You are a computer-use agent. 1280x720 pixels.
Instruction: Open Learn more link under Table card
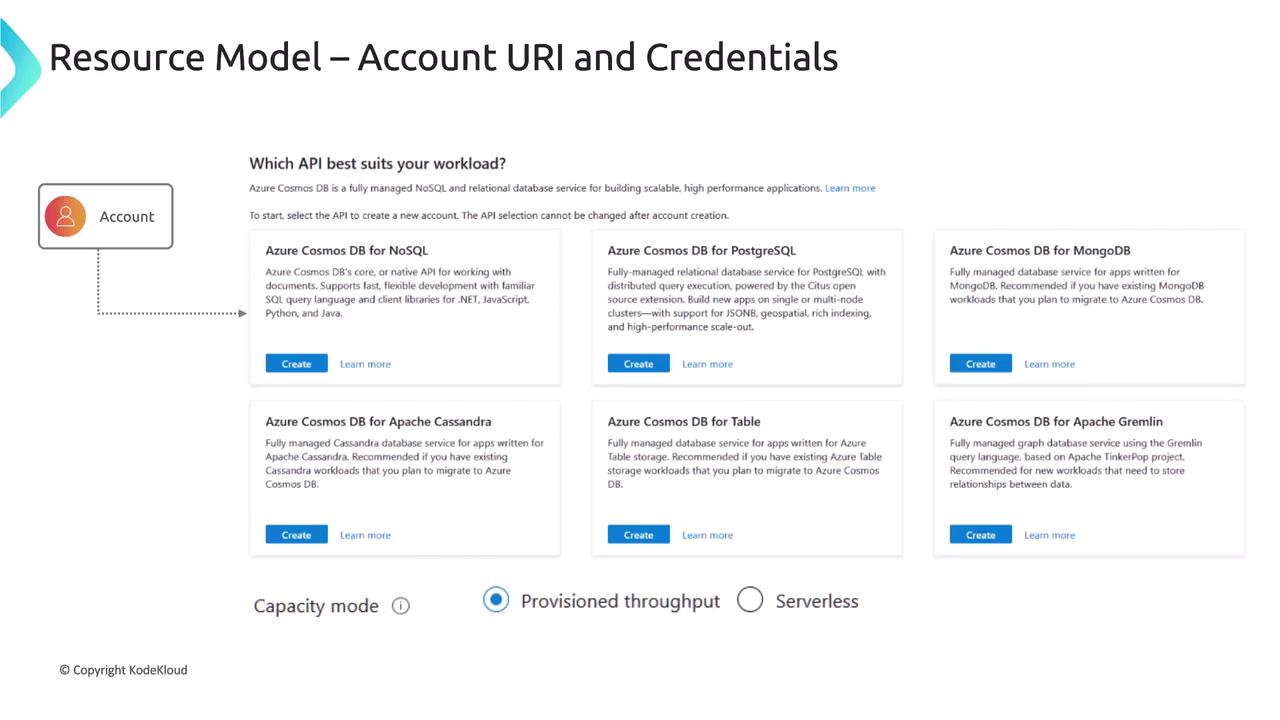click(x=707, y=535)
